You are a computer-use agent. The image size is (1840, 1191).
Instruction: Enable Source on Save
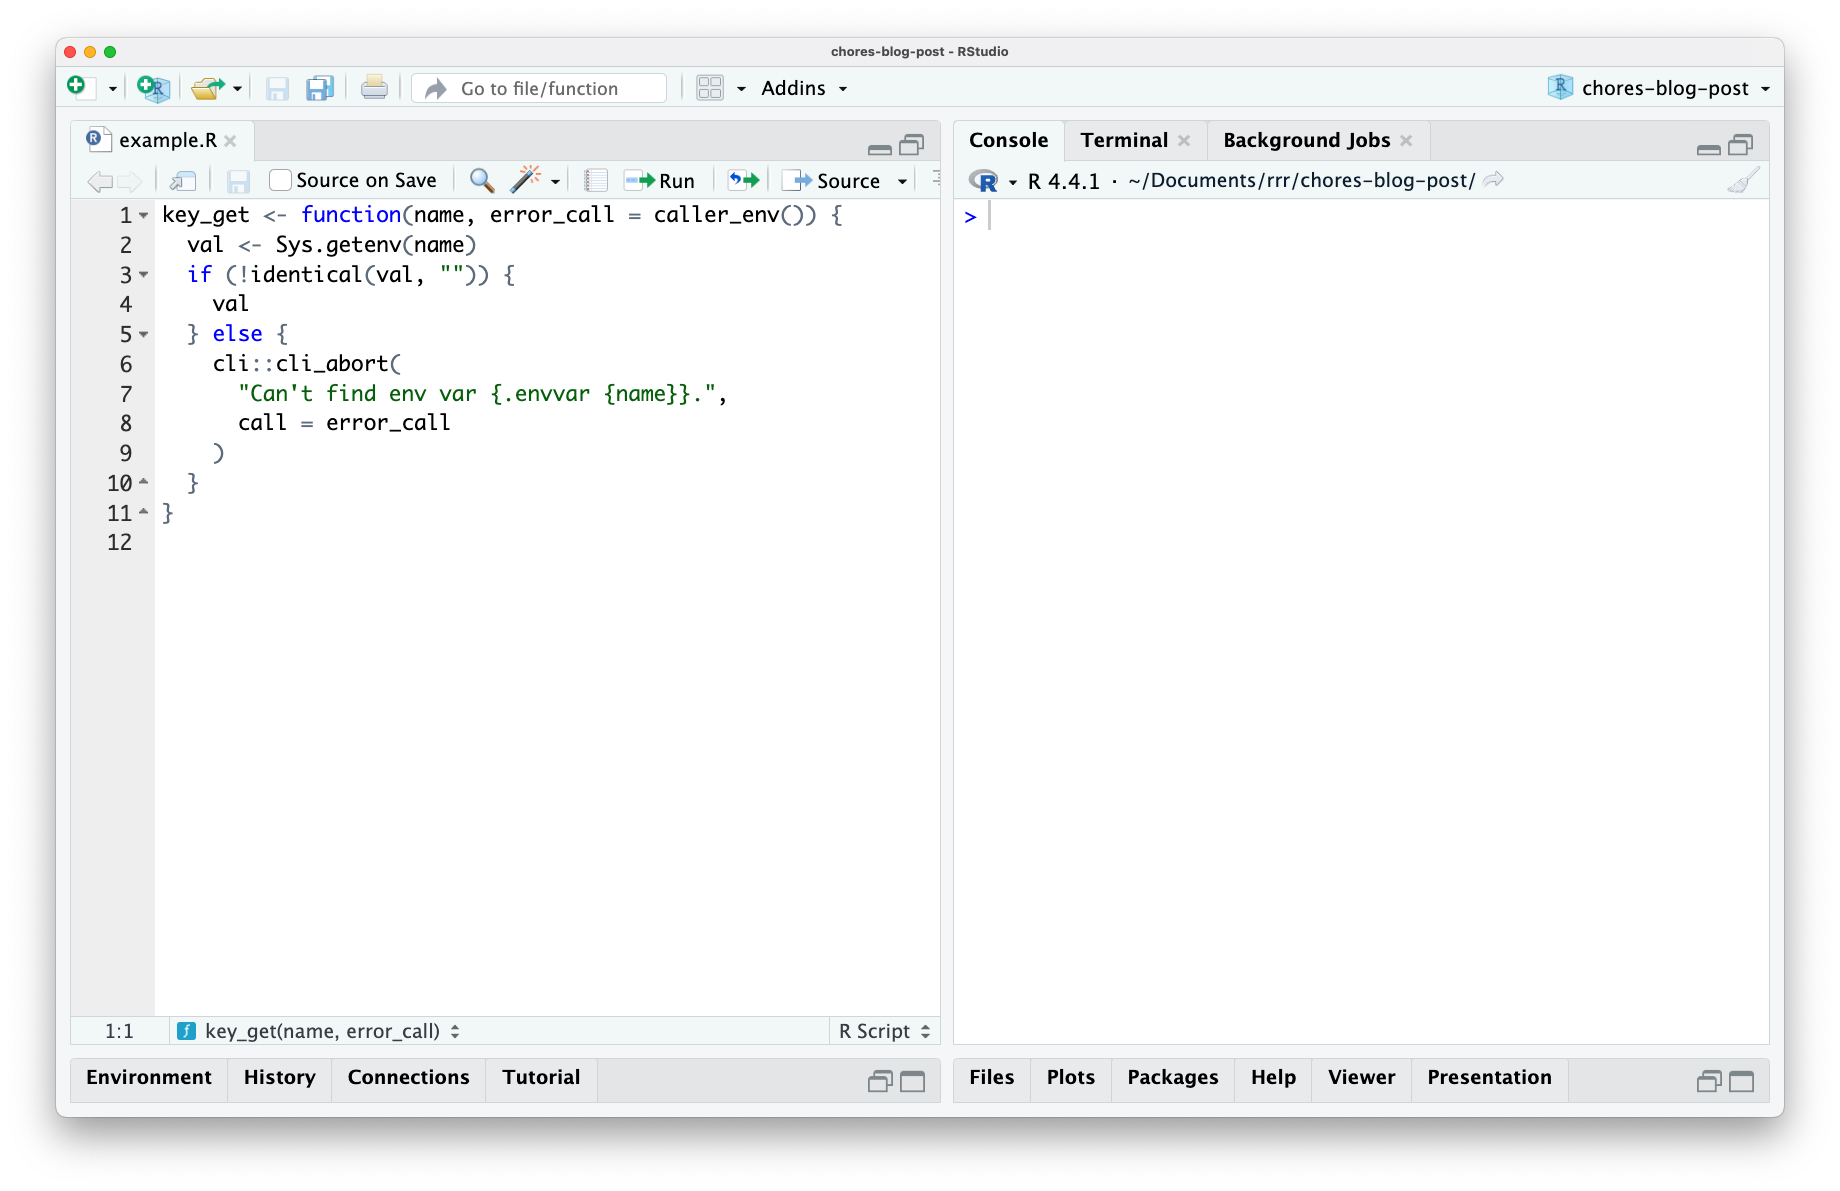(x=279, y=180)
